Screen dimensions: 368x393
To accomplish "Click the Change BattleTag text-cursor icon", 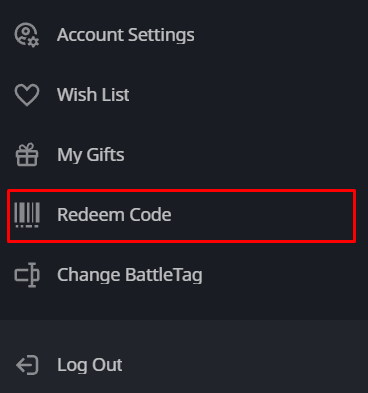I will pyautogui.click(x=27, y=275).
